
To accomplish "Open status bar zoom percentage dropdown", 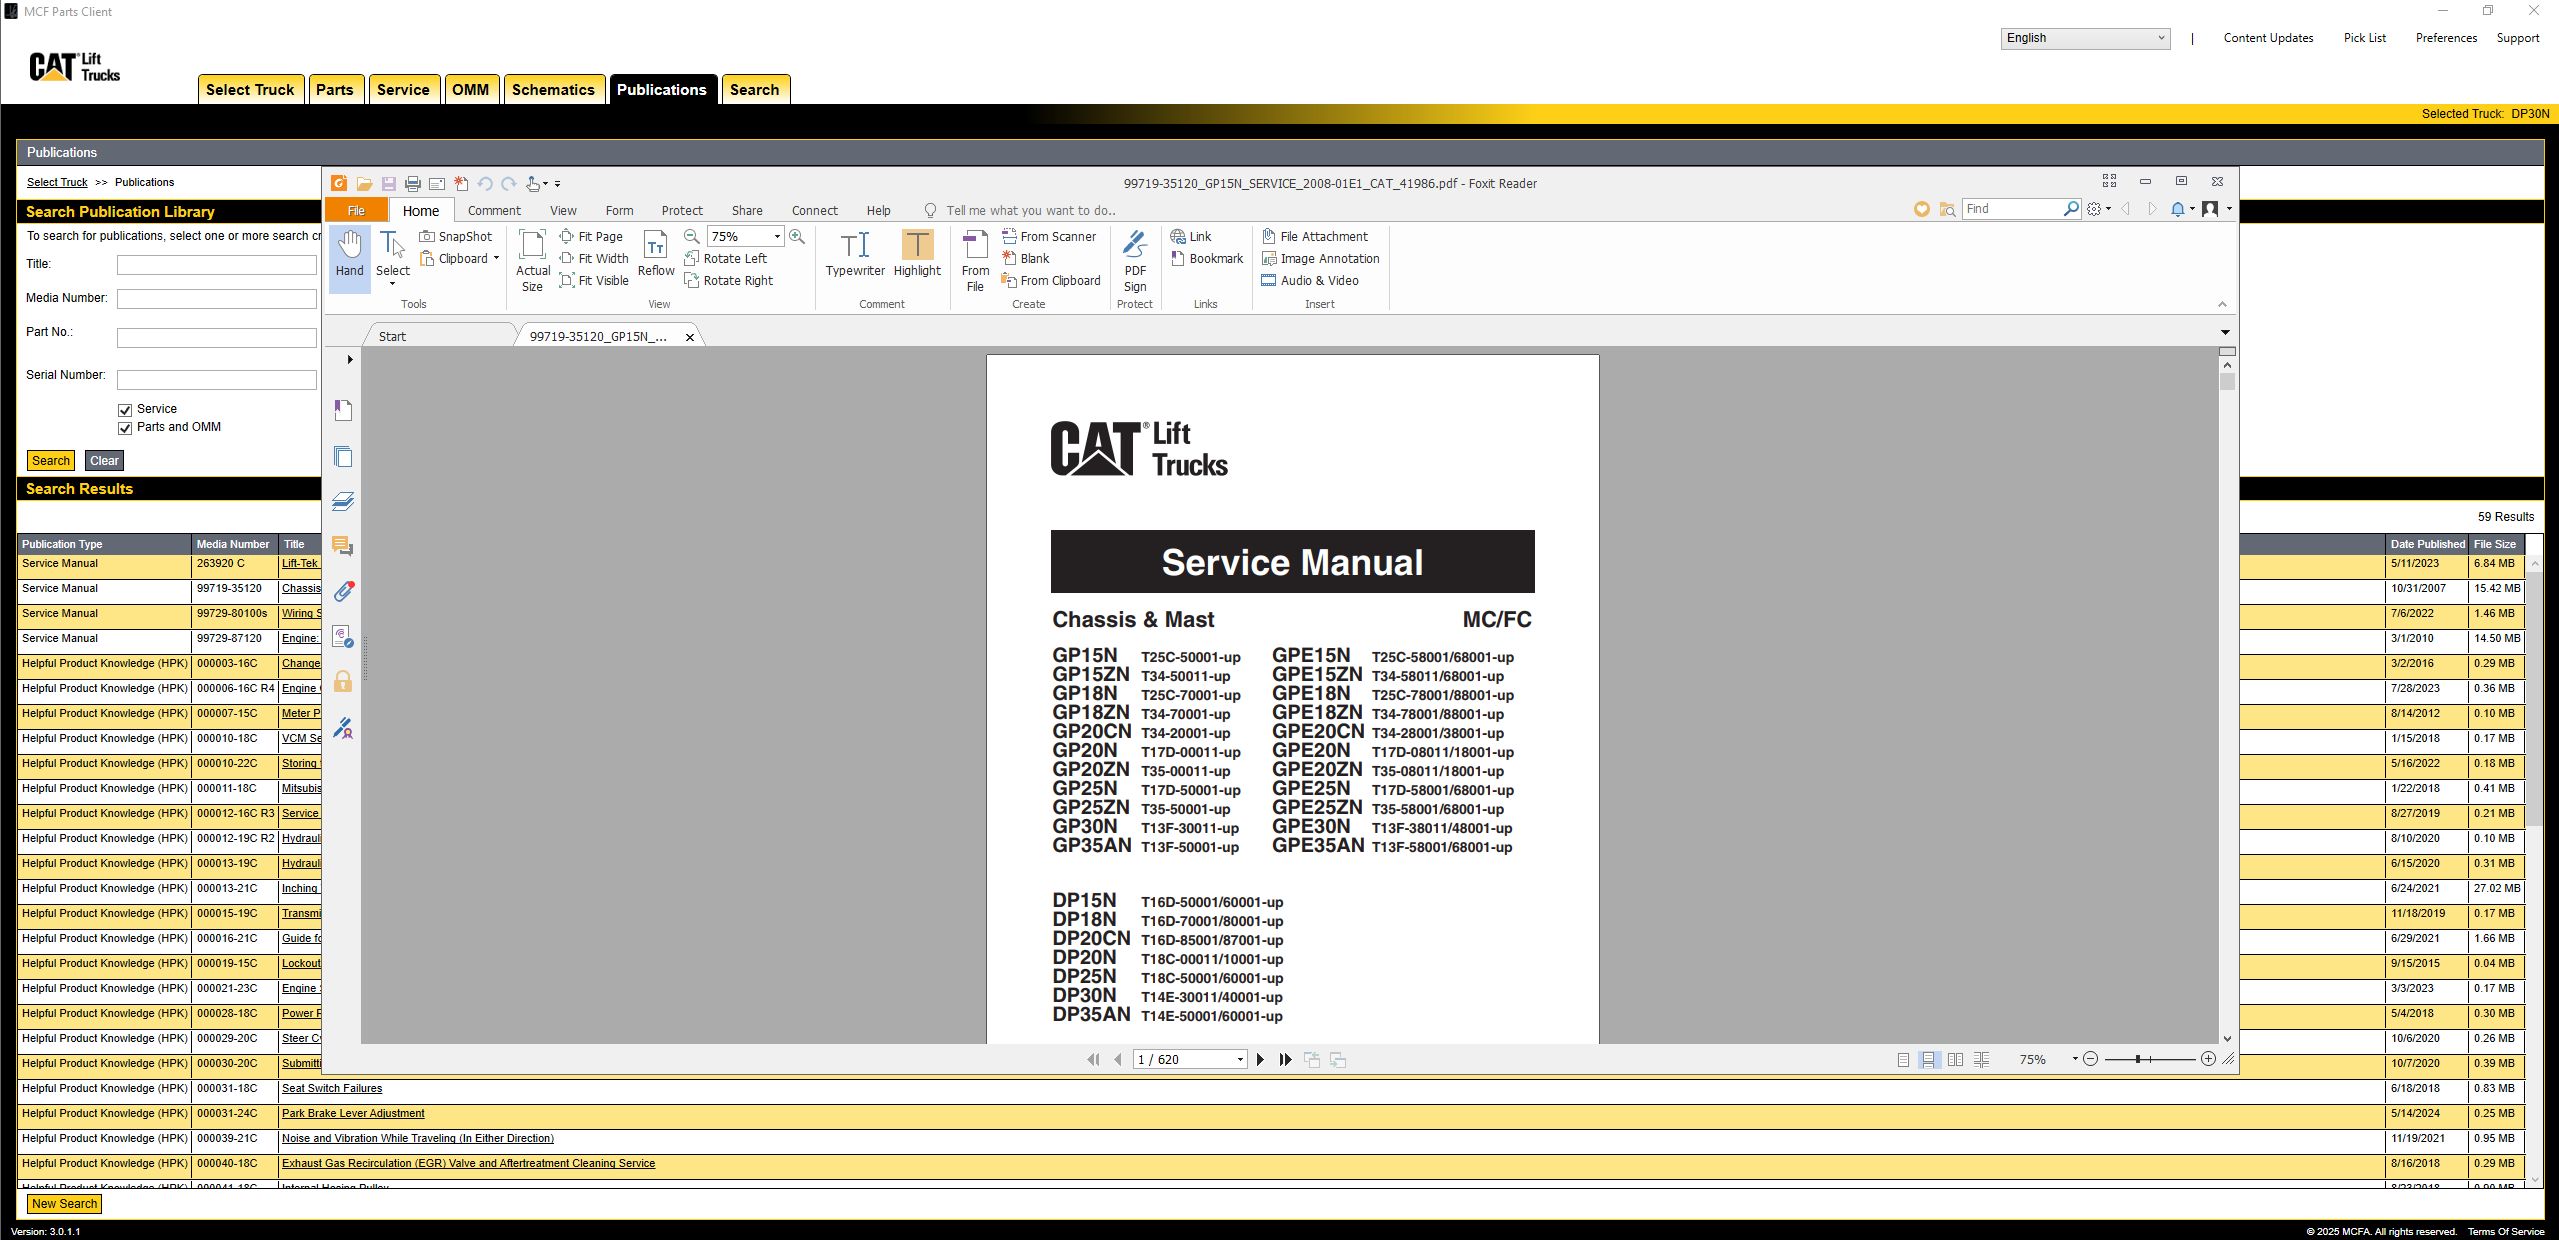I will (x=2075, y=1059).
